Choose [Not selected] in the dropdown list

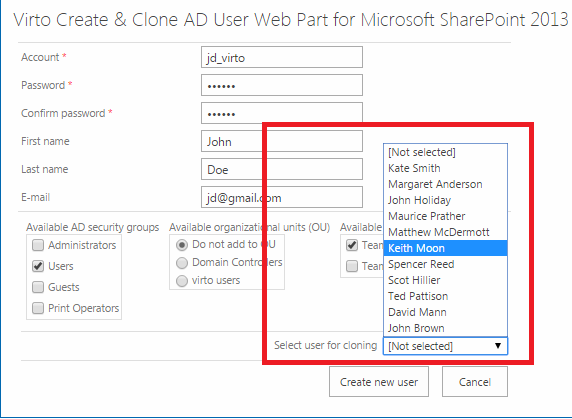pyautogui.click(x=445, y=152)
